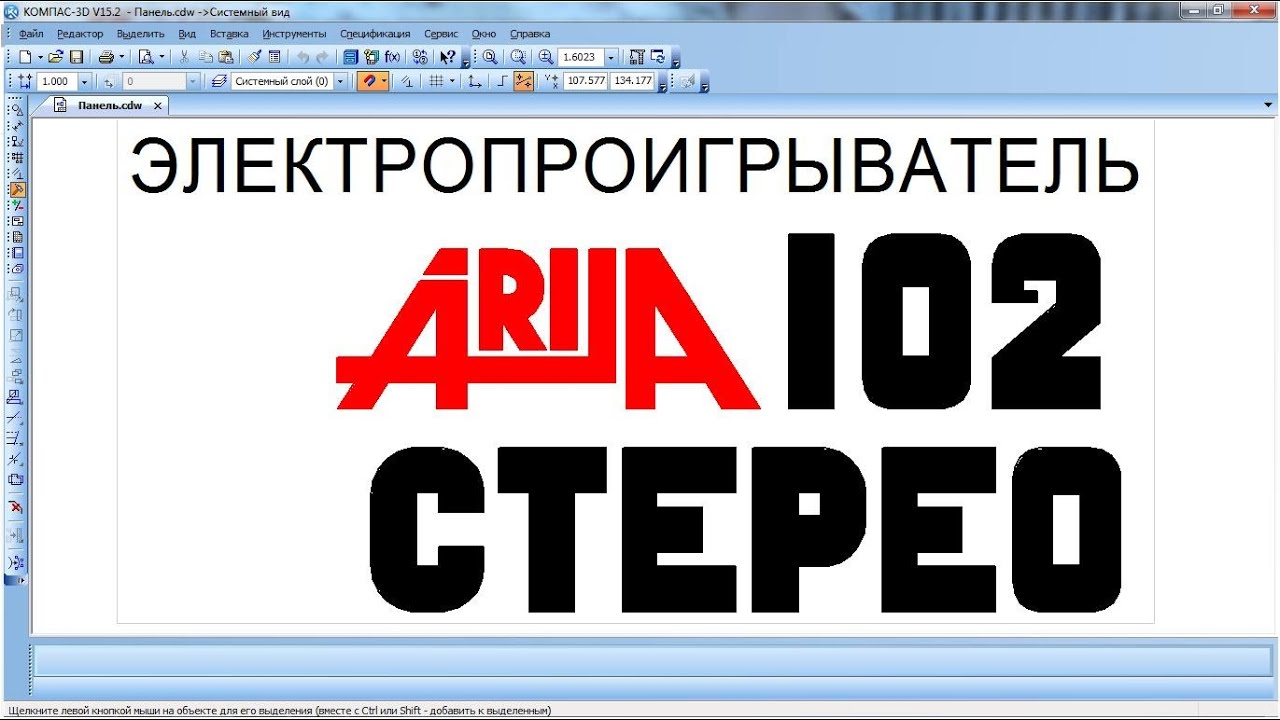This screenshot has height=720, width=1280.
Task: Click the red cross icon in the left toolbar
Action: [16, 508]
